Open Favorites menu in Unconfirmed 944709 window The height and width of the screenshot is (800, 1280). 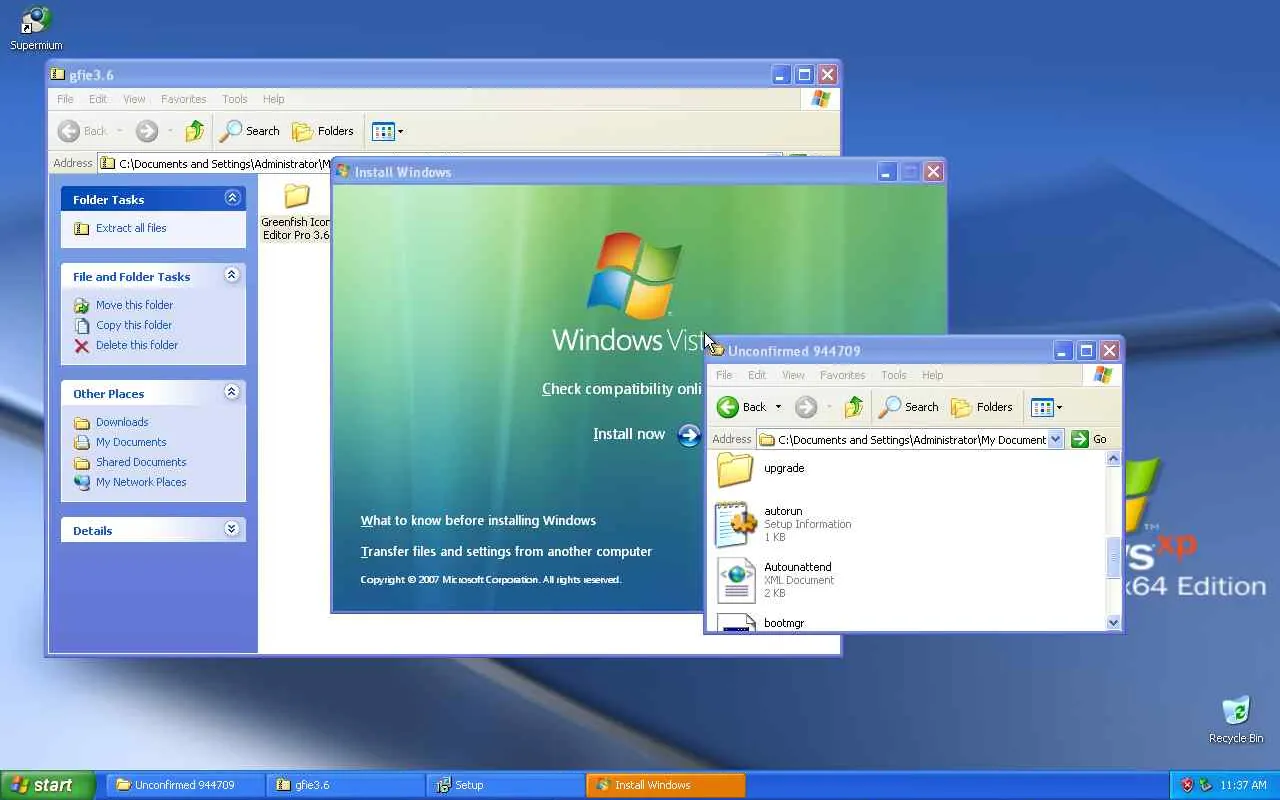pyautogui.click(x=843, y=375)
